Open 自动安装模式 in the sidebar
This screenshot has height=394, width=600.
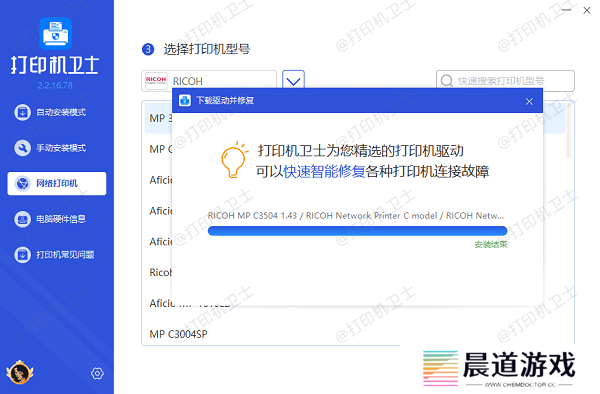pyautogui.click(x=57, y=112)
